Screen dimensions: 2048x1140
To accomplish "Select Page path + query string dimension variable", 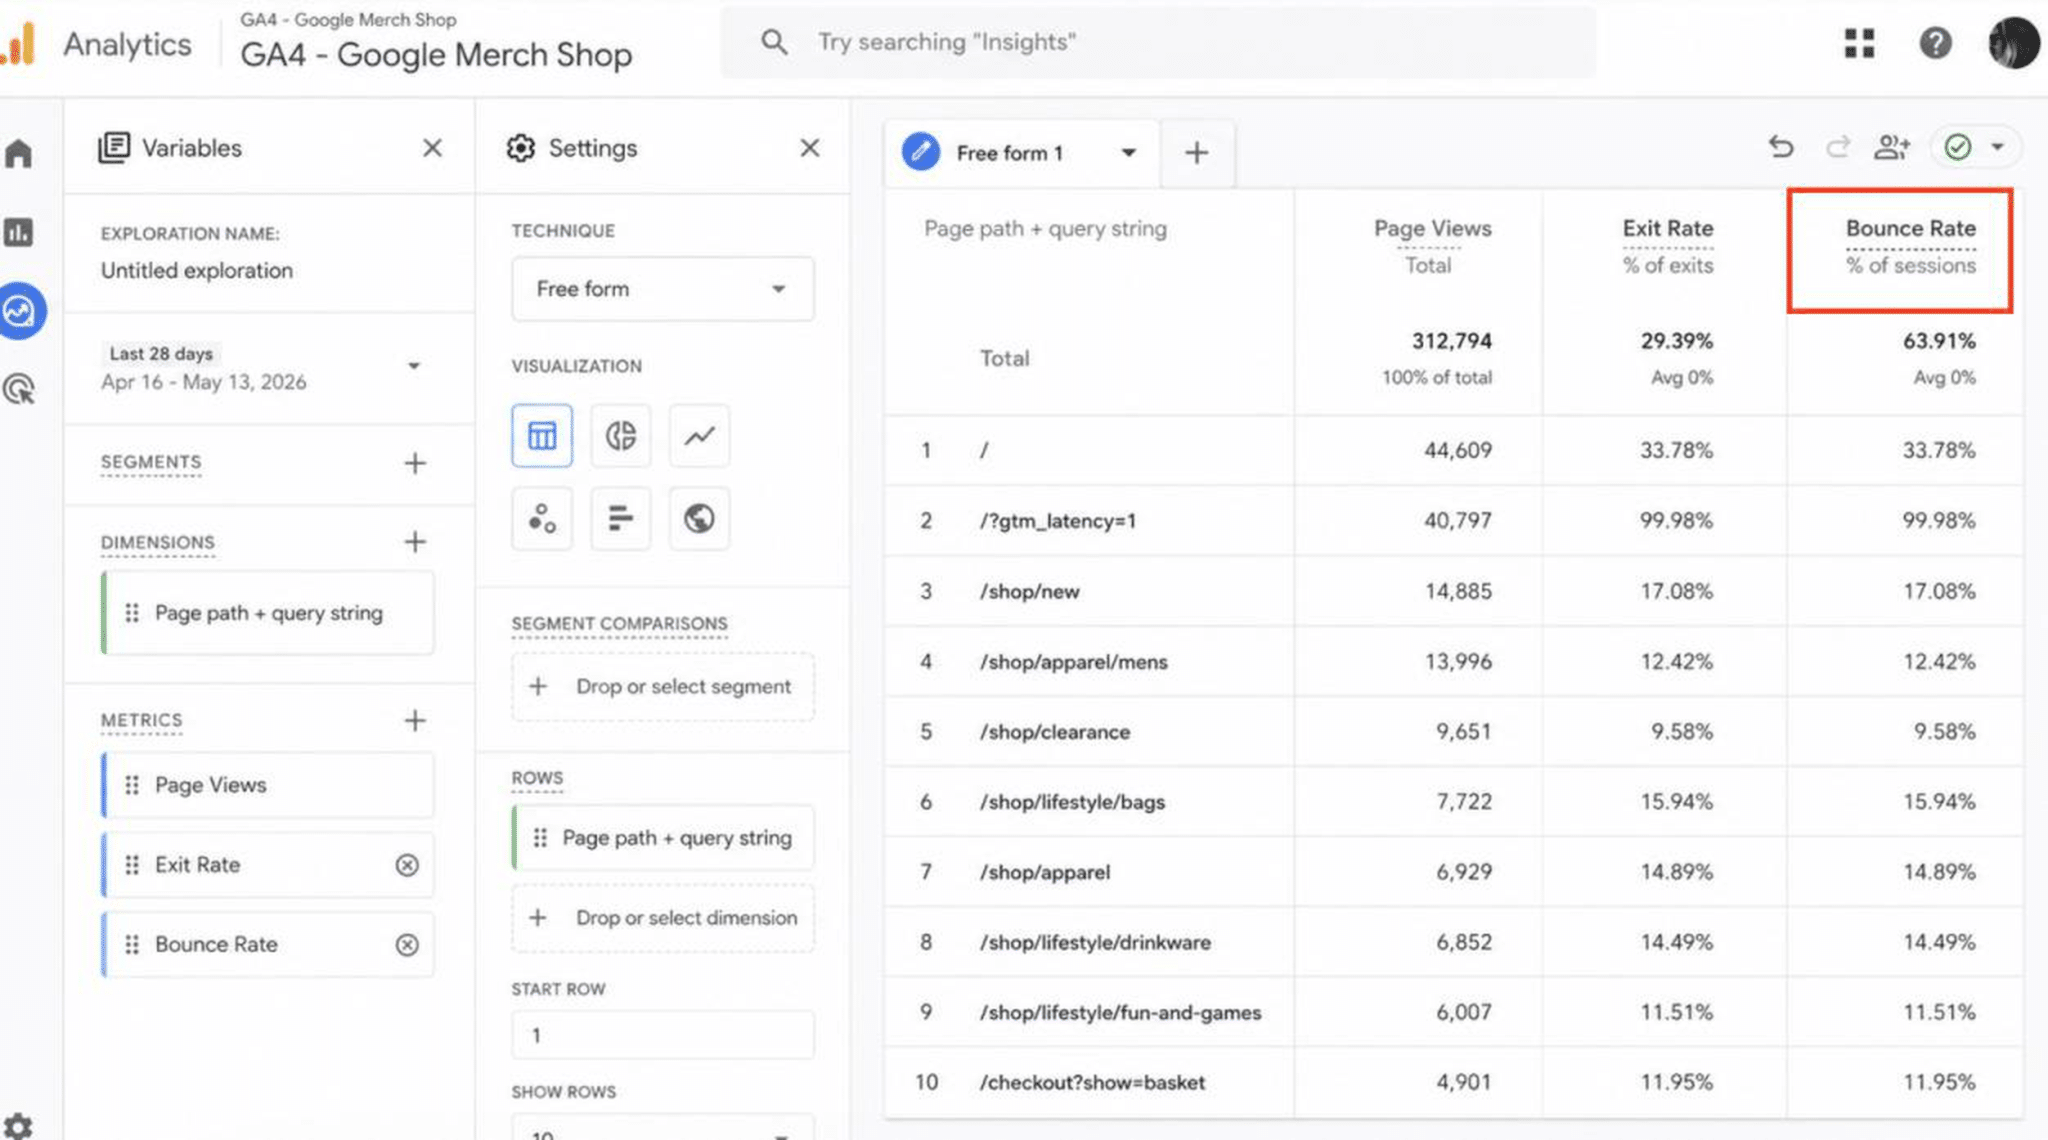I will 268,613.
